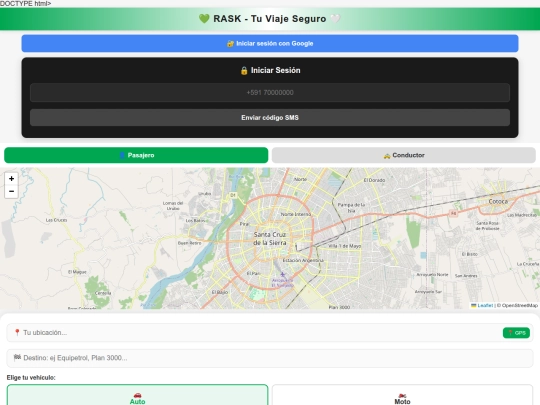Zoom out on the map
The image size is (540, 405).
pos(11,191)
